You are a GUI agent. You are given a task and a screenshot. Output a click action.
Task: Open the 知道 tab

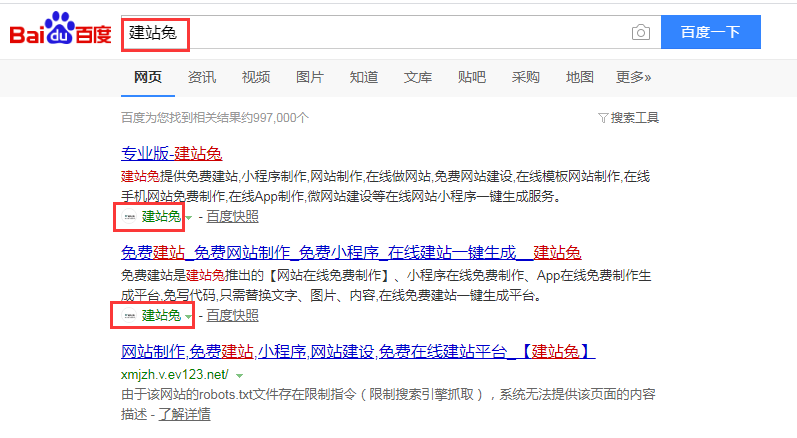tap(364, 77)
